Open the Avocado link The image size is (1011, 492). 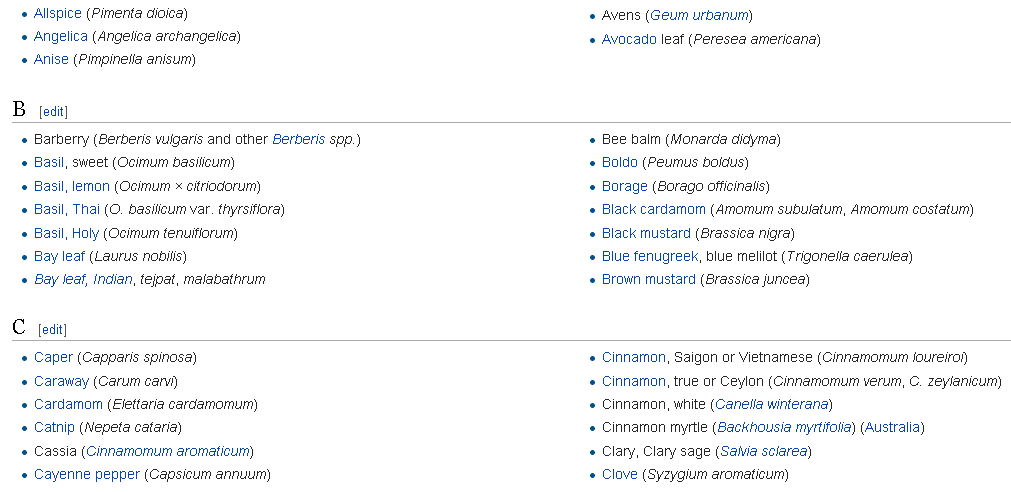coord(629,40)
